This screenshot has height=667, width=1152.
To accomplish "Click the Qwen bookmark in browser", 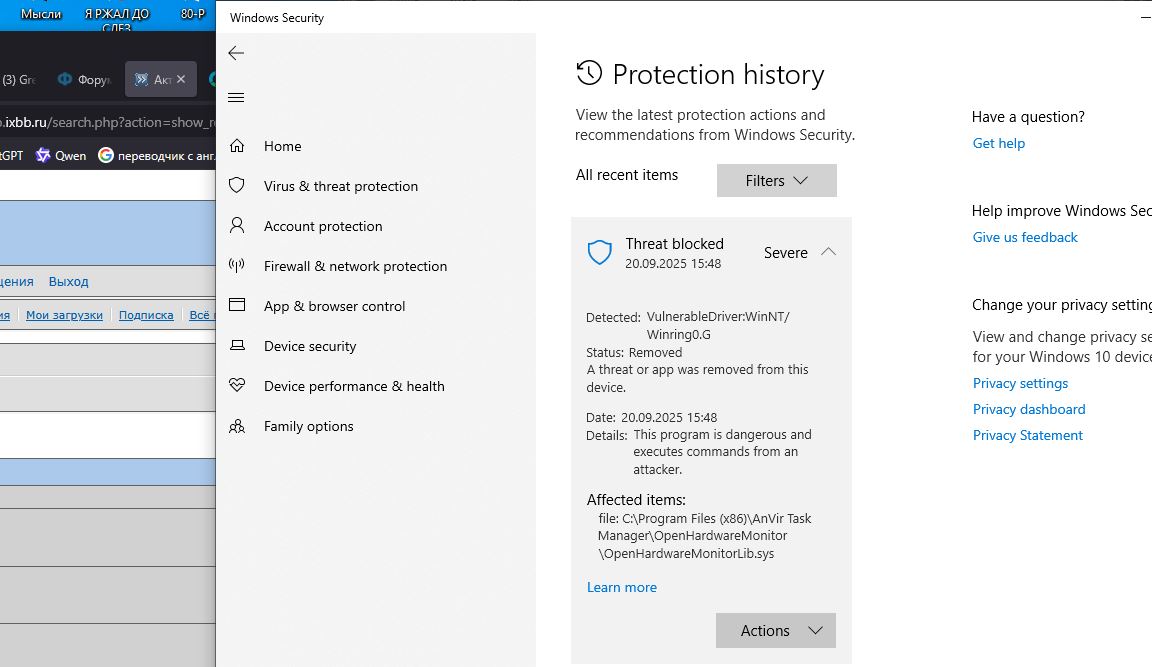I will coord(61,156).
